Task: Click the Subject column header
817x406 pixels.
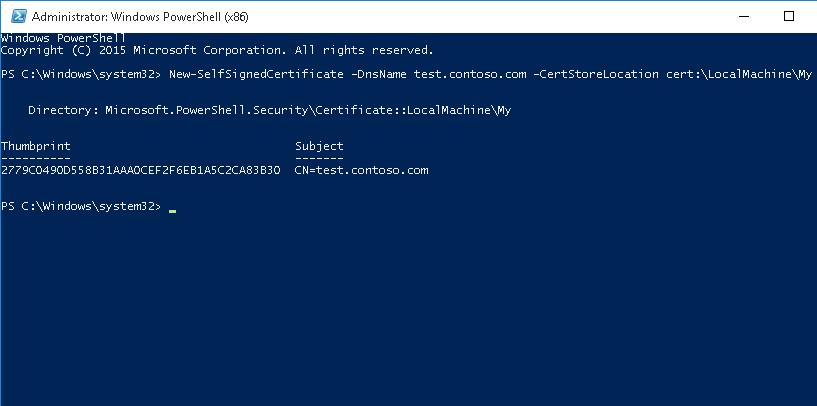Action: coord(319,146)
